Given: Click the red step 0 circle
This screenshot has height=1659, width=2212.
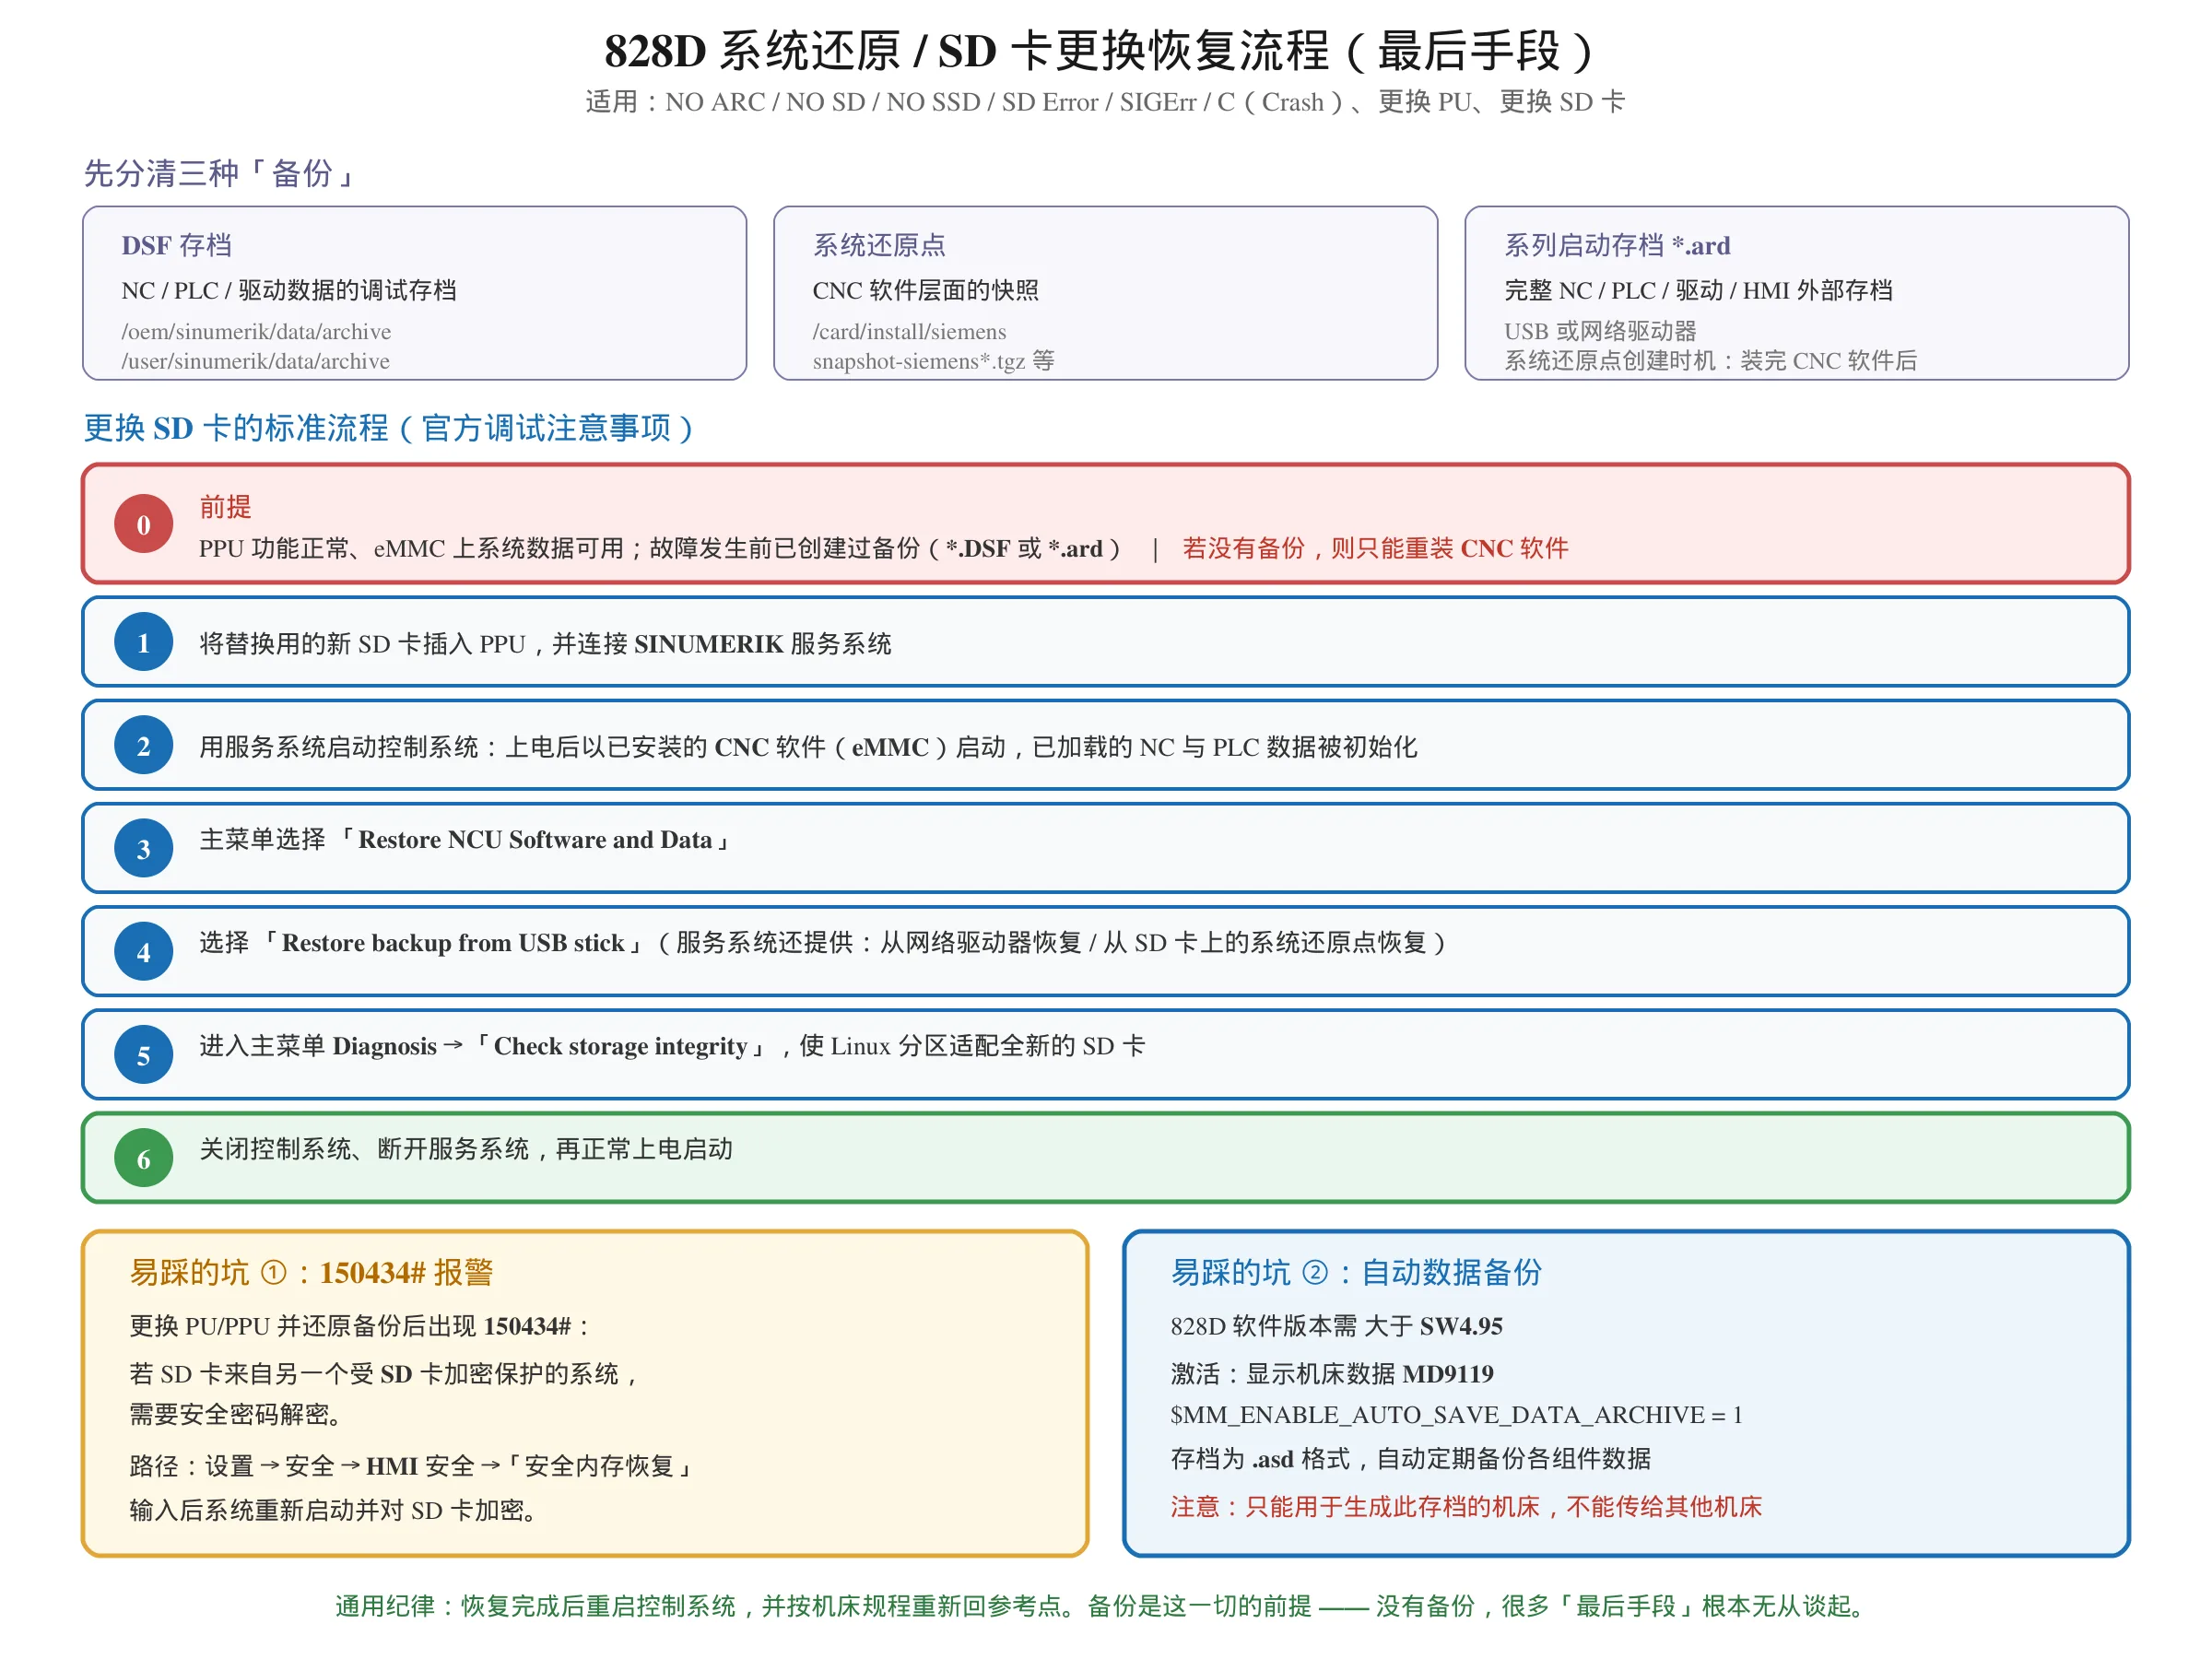Looking at the screenshot, I should click(144, 524).
